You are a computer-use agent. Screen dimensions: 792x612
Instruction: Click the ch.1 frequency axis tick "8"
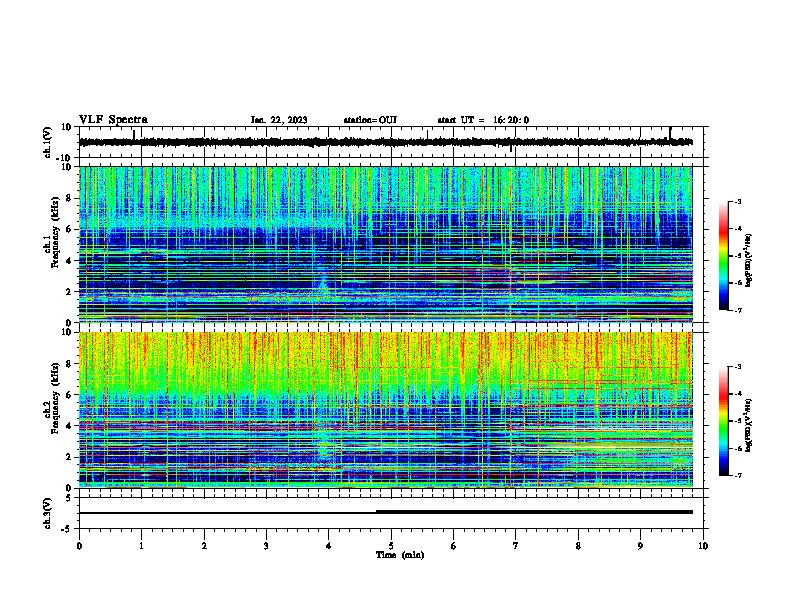69,198
